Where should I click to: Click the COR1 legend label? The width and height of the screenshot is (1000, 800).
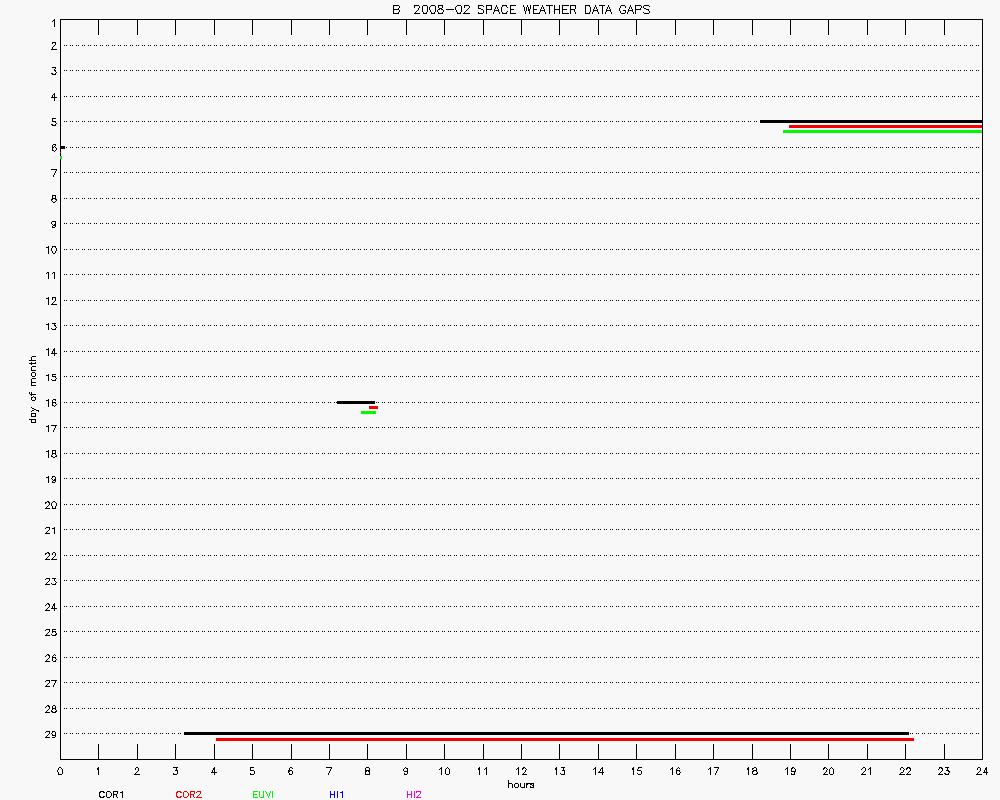point(110,794)
